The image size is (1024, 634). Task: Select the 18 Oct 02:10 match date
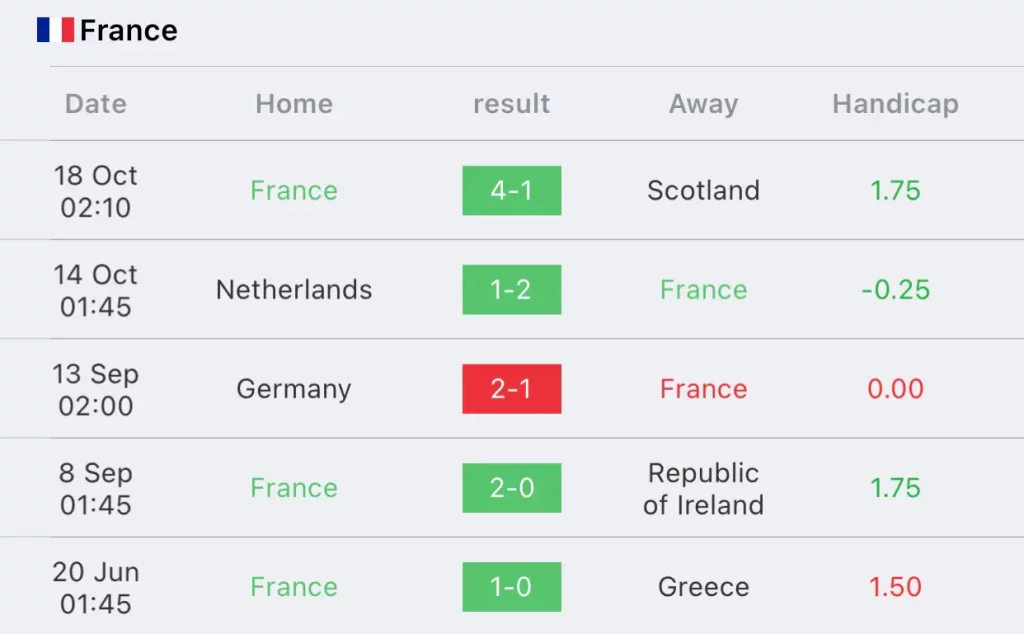click(96, 191)
